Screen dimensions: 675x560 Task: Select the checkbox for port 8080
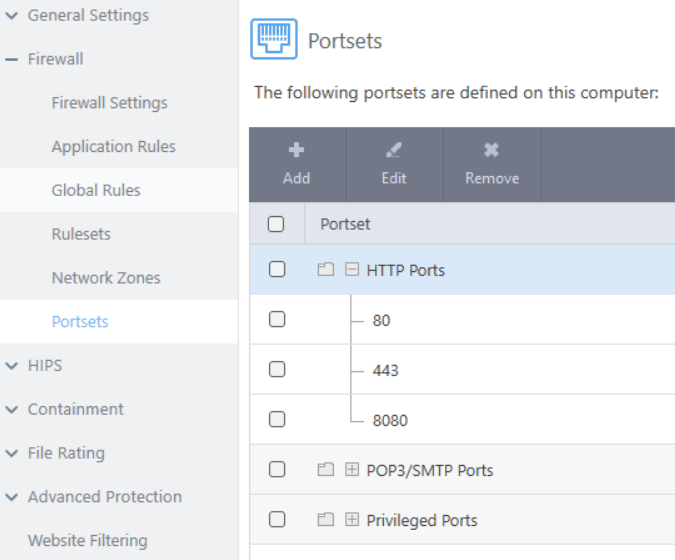pyautogui.click(x=277, y=419)
